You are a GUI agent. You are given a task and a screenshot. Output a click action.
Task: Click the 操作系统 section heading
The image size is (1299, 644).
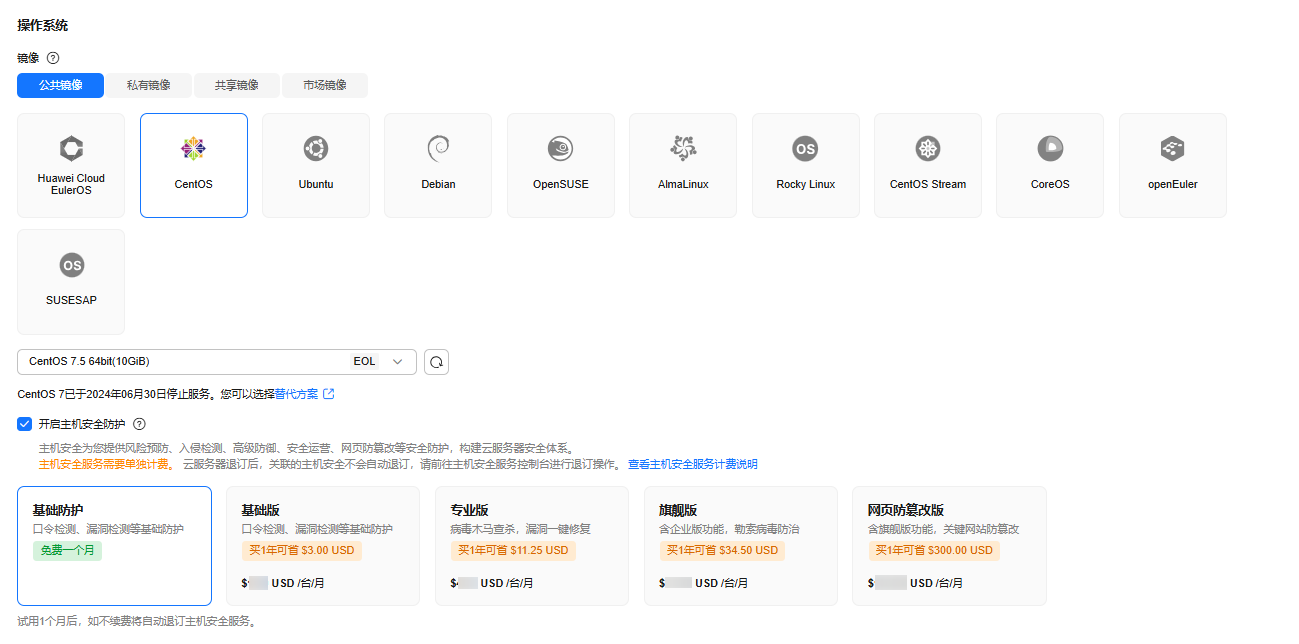pos(43,25)
